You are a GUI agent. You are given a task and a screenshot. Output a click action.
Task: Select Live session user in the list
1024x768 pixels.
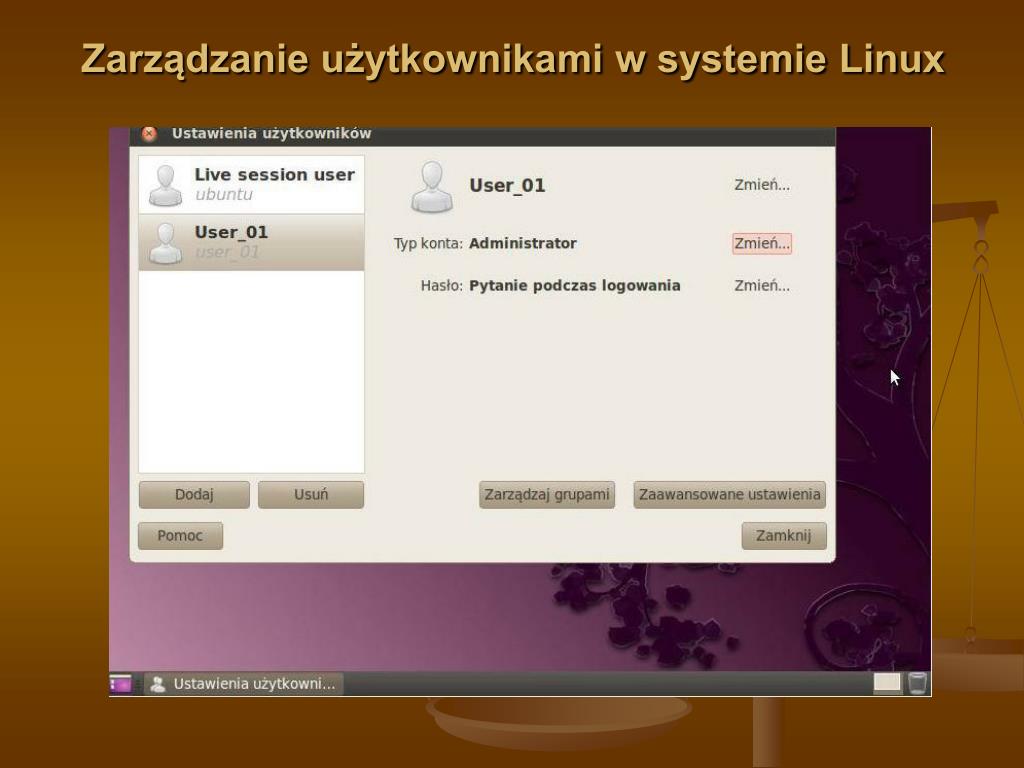(x=251, y=184)
